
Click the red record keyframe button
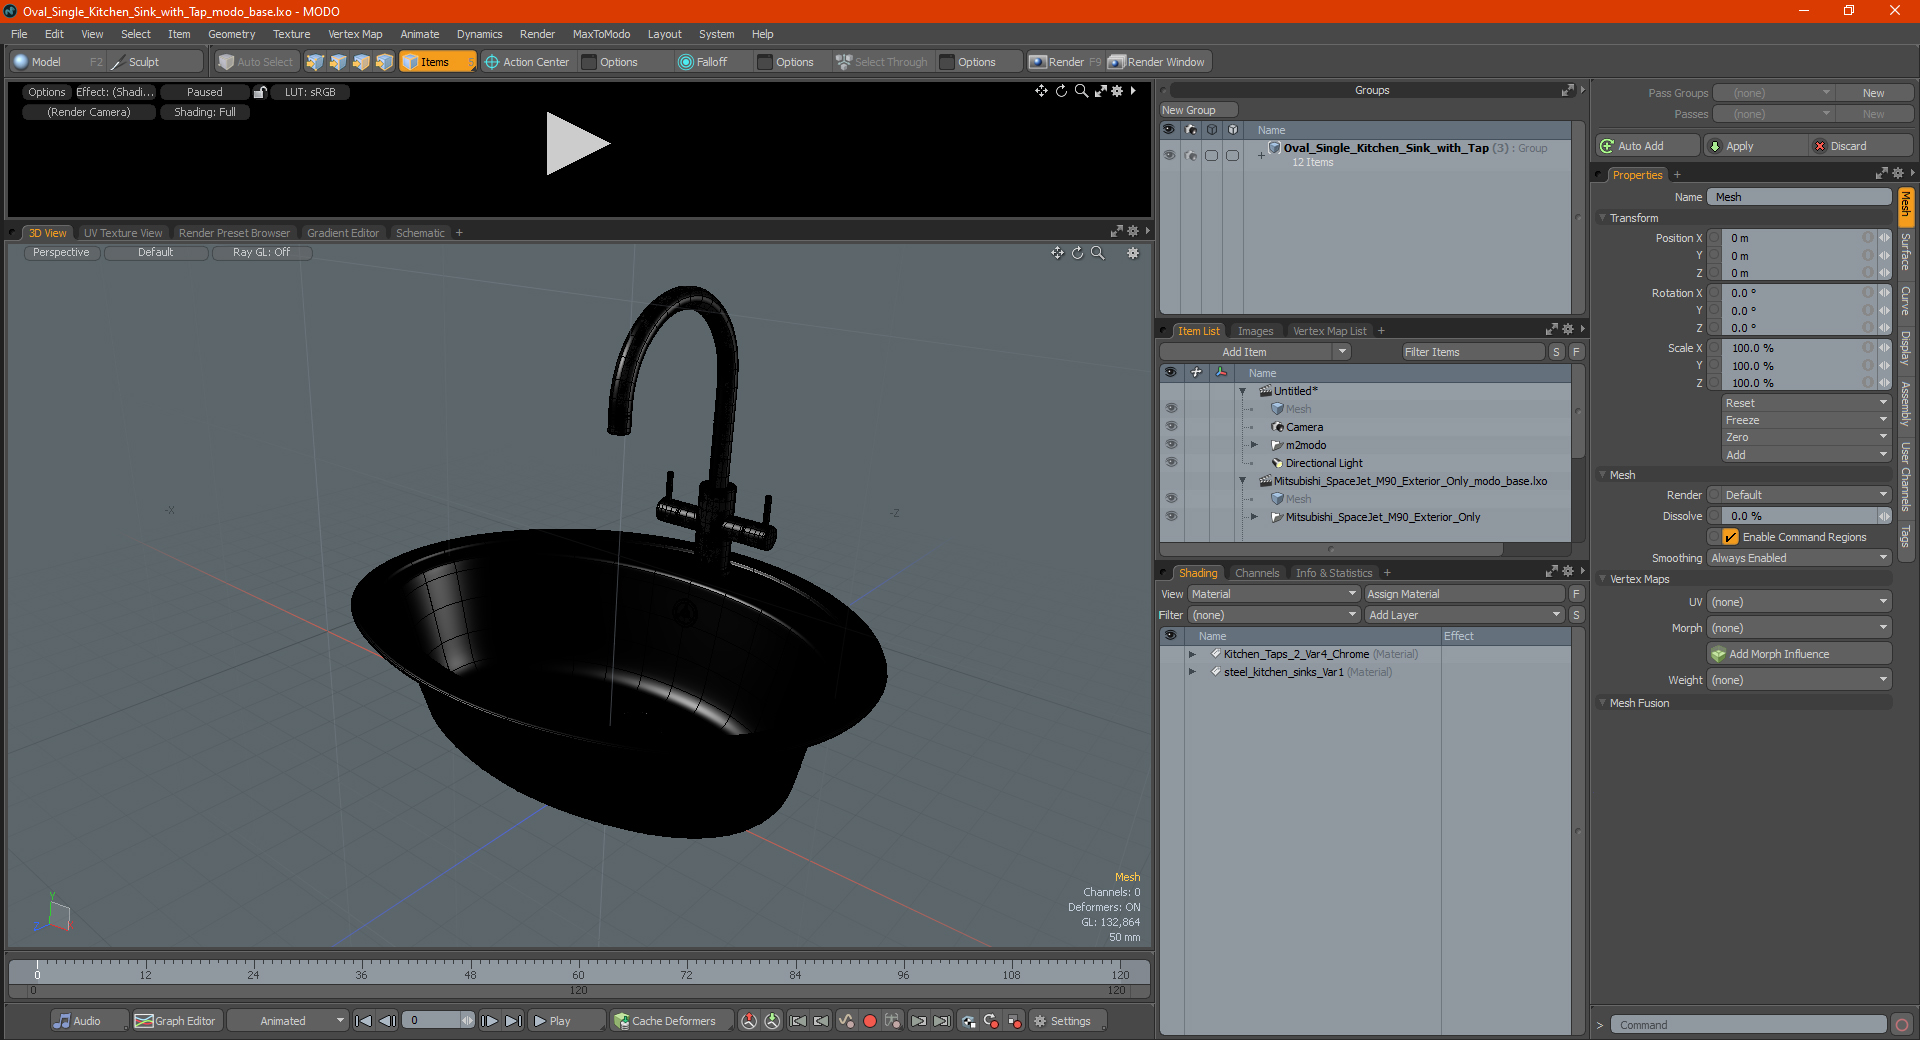coord(870,1021)
